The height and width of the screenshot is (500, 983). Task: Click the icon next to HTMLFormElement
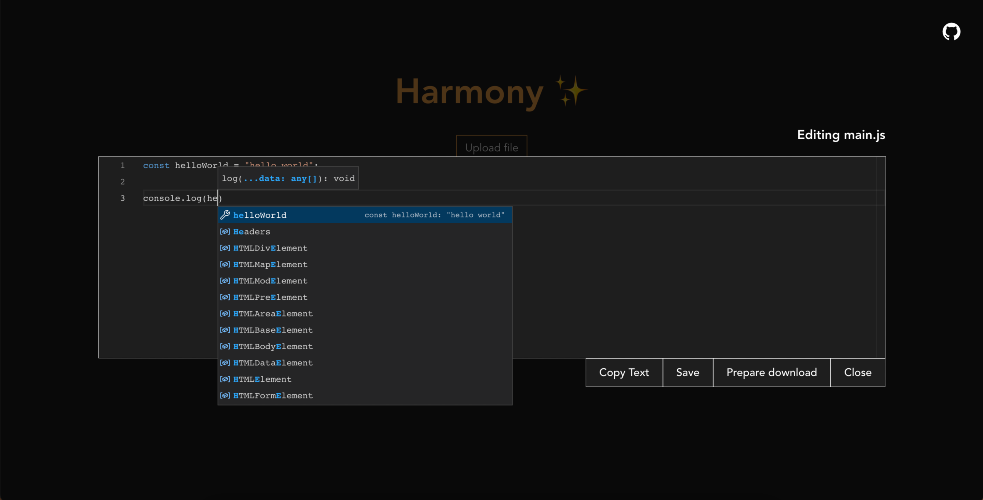click(225, 396)
